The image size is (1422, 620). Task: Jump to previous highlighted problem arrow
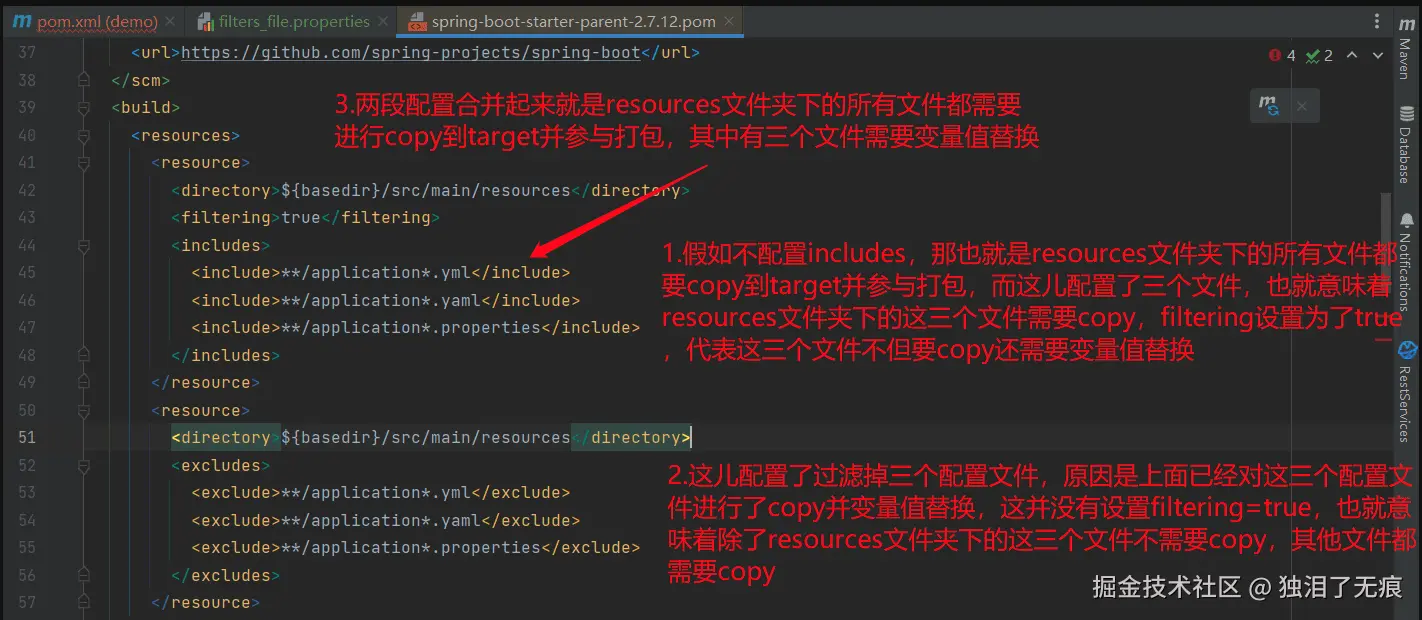(x=1352, y=55)
